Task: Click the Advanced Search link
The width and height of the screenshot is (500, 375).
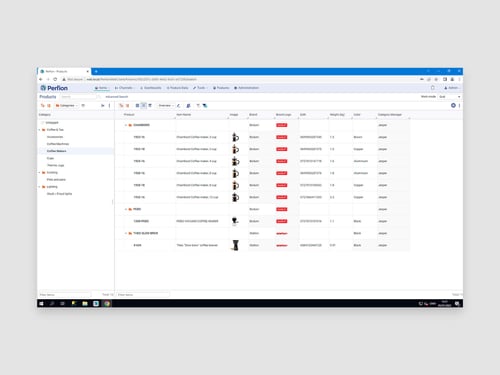Action: (117, 97)
